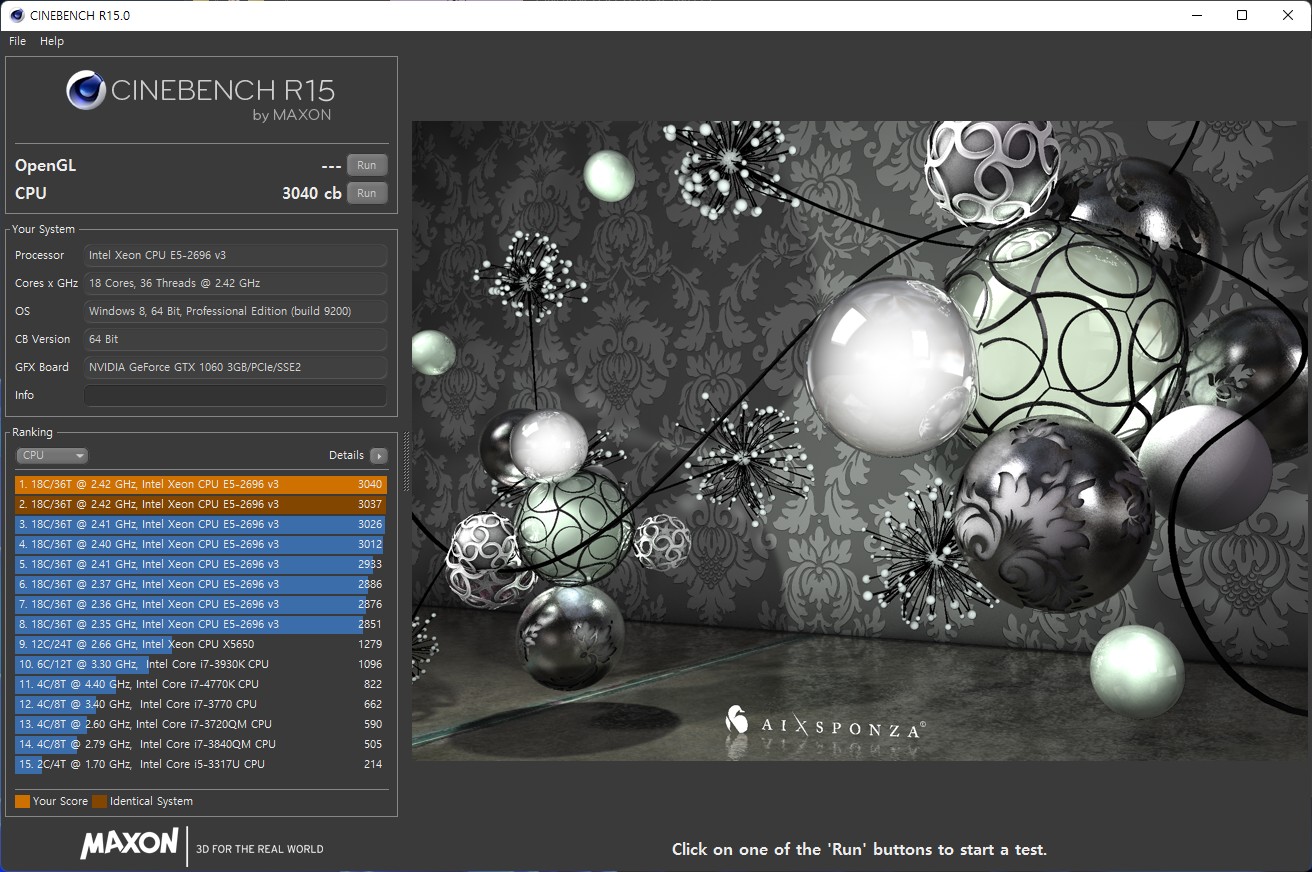Select the Xeon X5650 ranking row

point(200,644)
